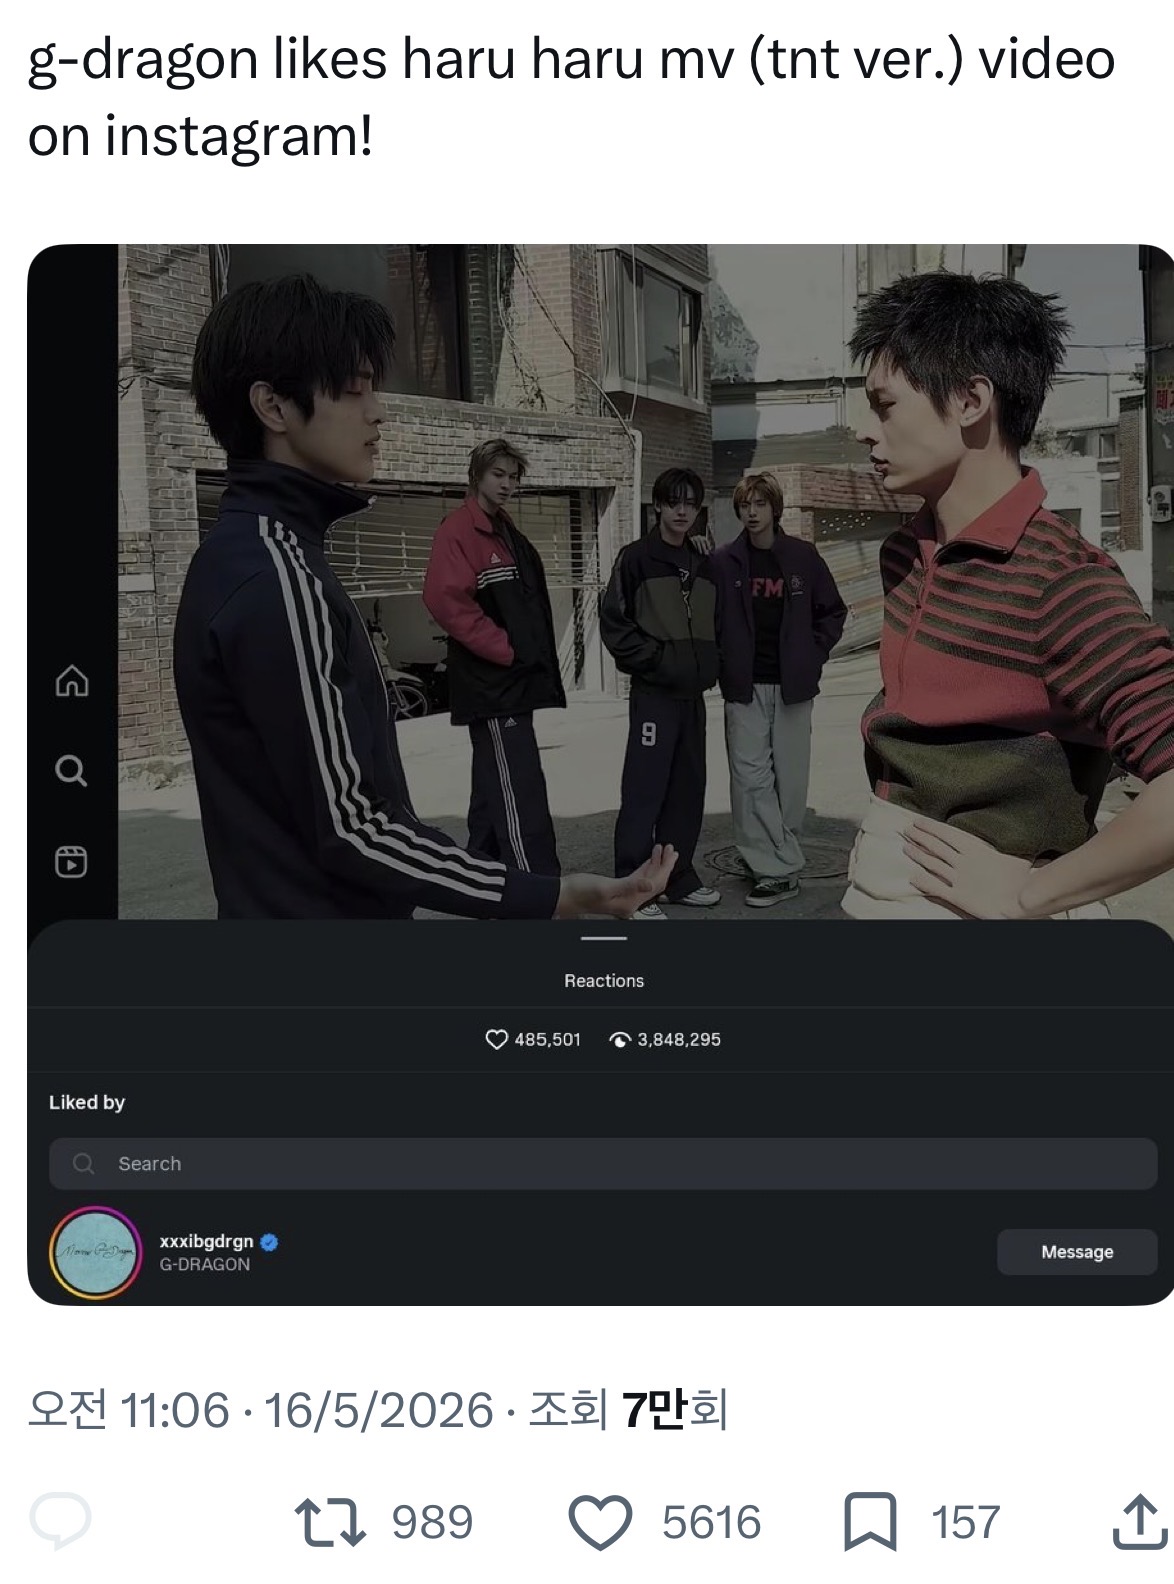This screenshot has width=1174, height=1584.
Task: Click the 조회 7만회 view count
Action: 627,1410
